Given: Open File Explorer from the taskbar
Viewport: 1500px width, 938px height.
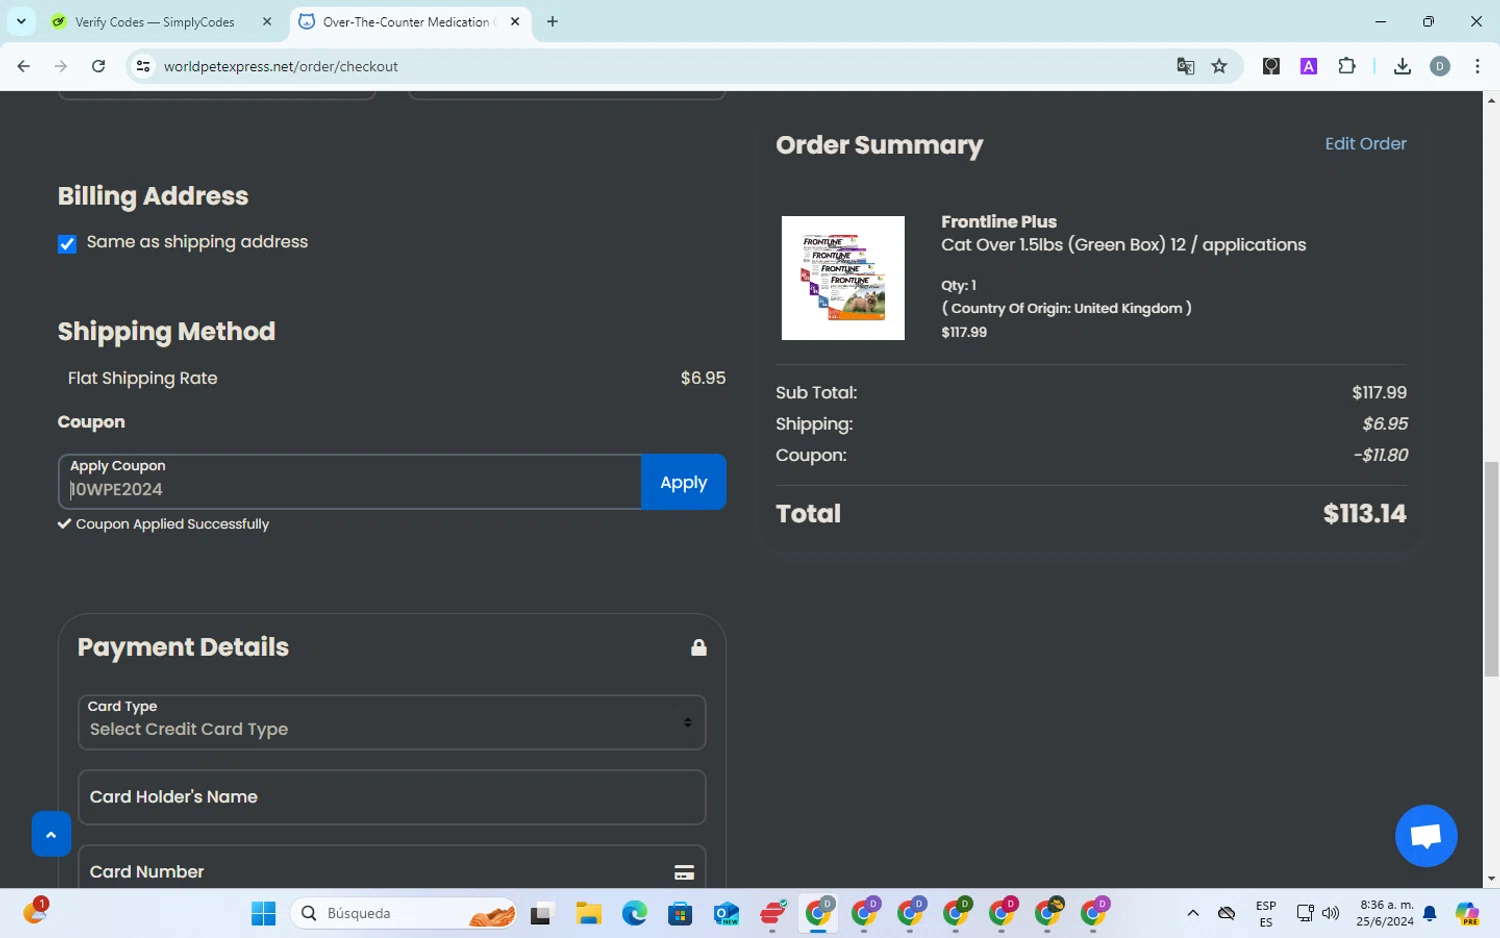Looking at the screenshot, I should 588,913.
